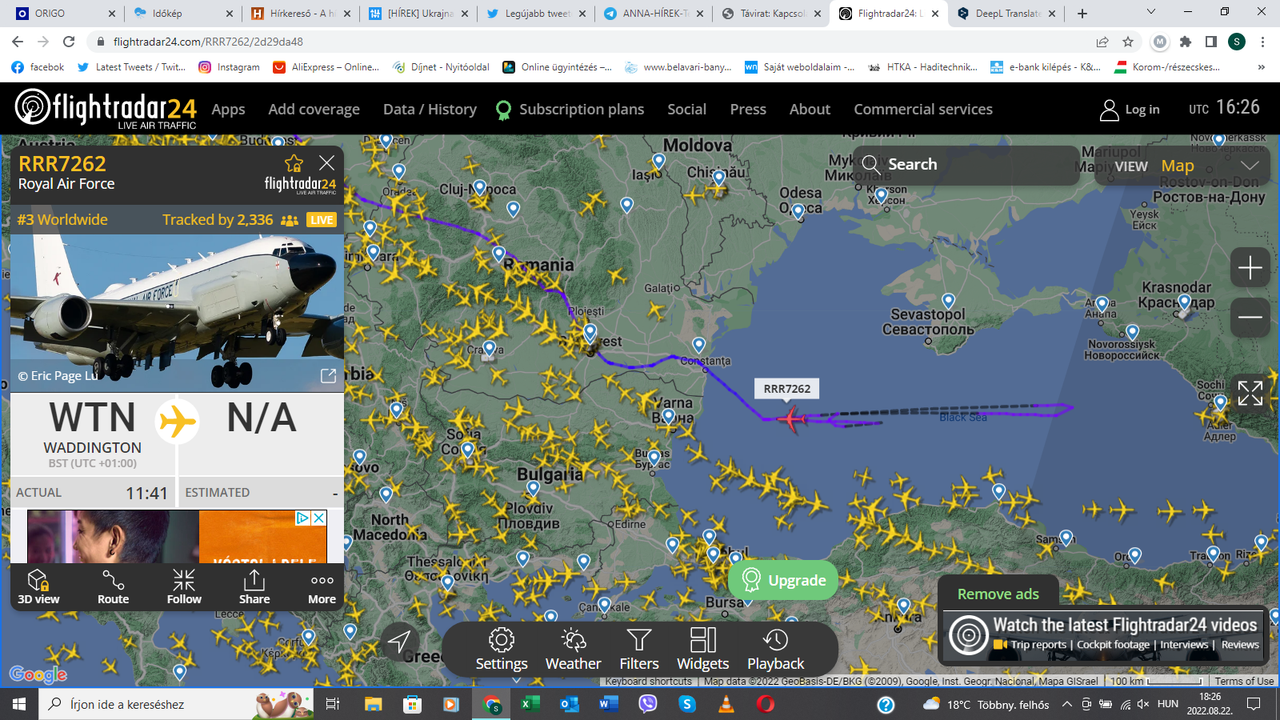Close the advertisement in flight panel
1280x720 pixels.
coord(318,518)
